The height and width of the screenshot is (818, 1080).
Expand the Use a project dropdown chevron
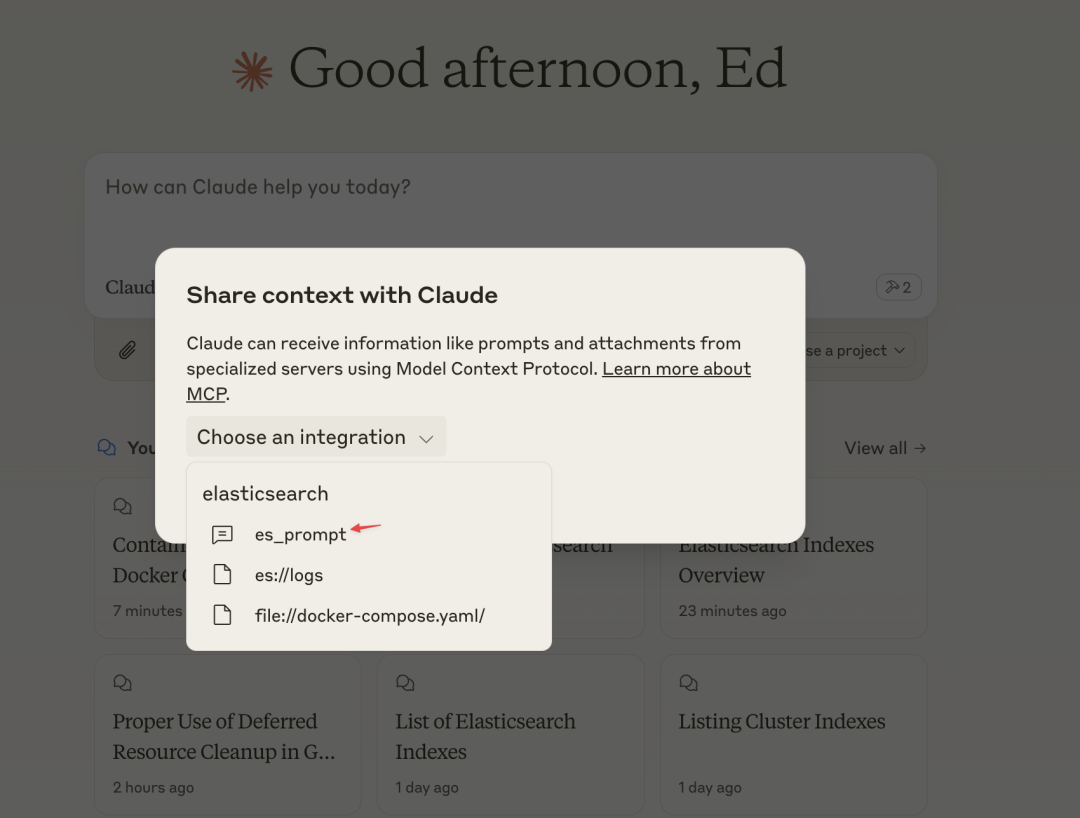[x=900, y=350]
